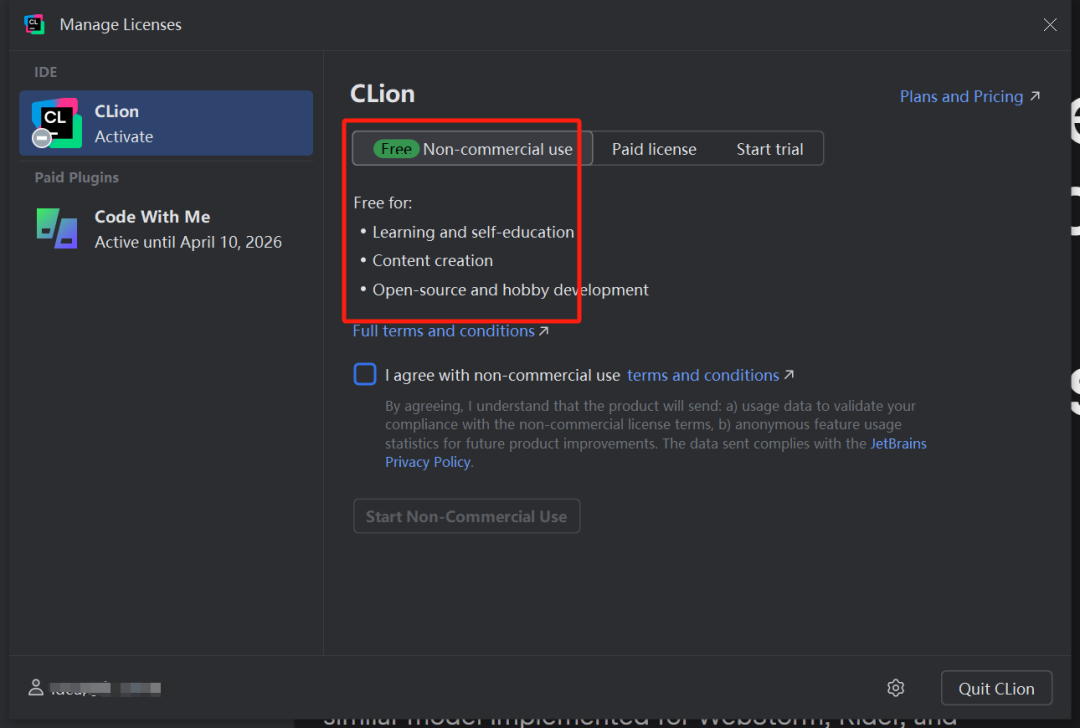The image size is (1080, 728).
Task: Click the CLion logo in title bar
Action: (x=34, y=24)
